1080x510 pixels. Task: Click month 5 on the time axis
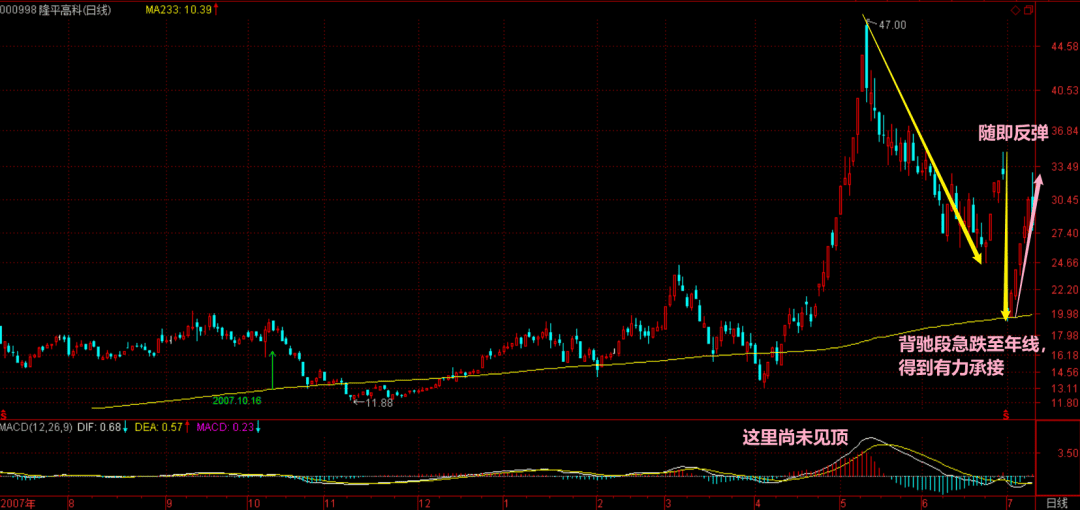click(x=842, y=500)
